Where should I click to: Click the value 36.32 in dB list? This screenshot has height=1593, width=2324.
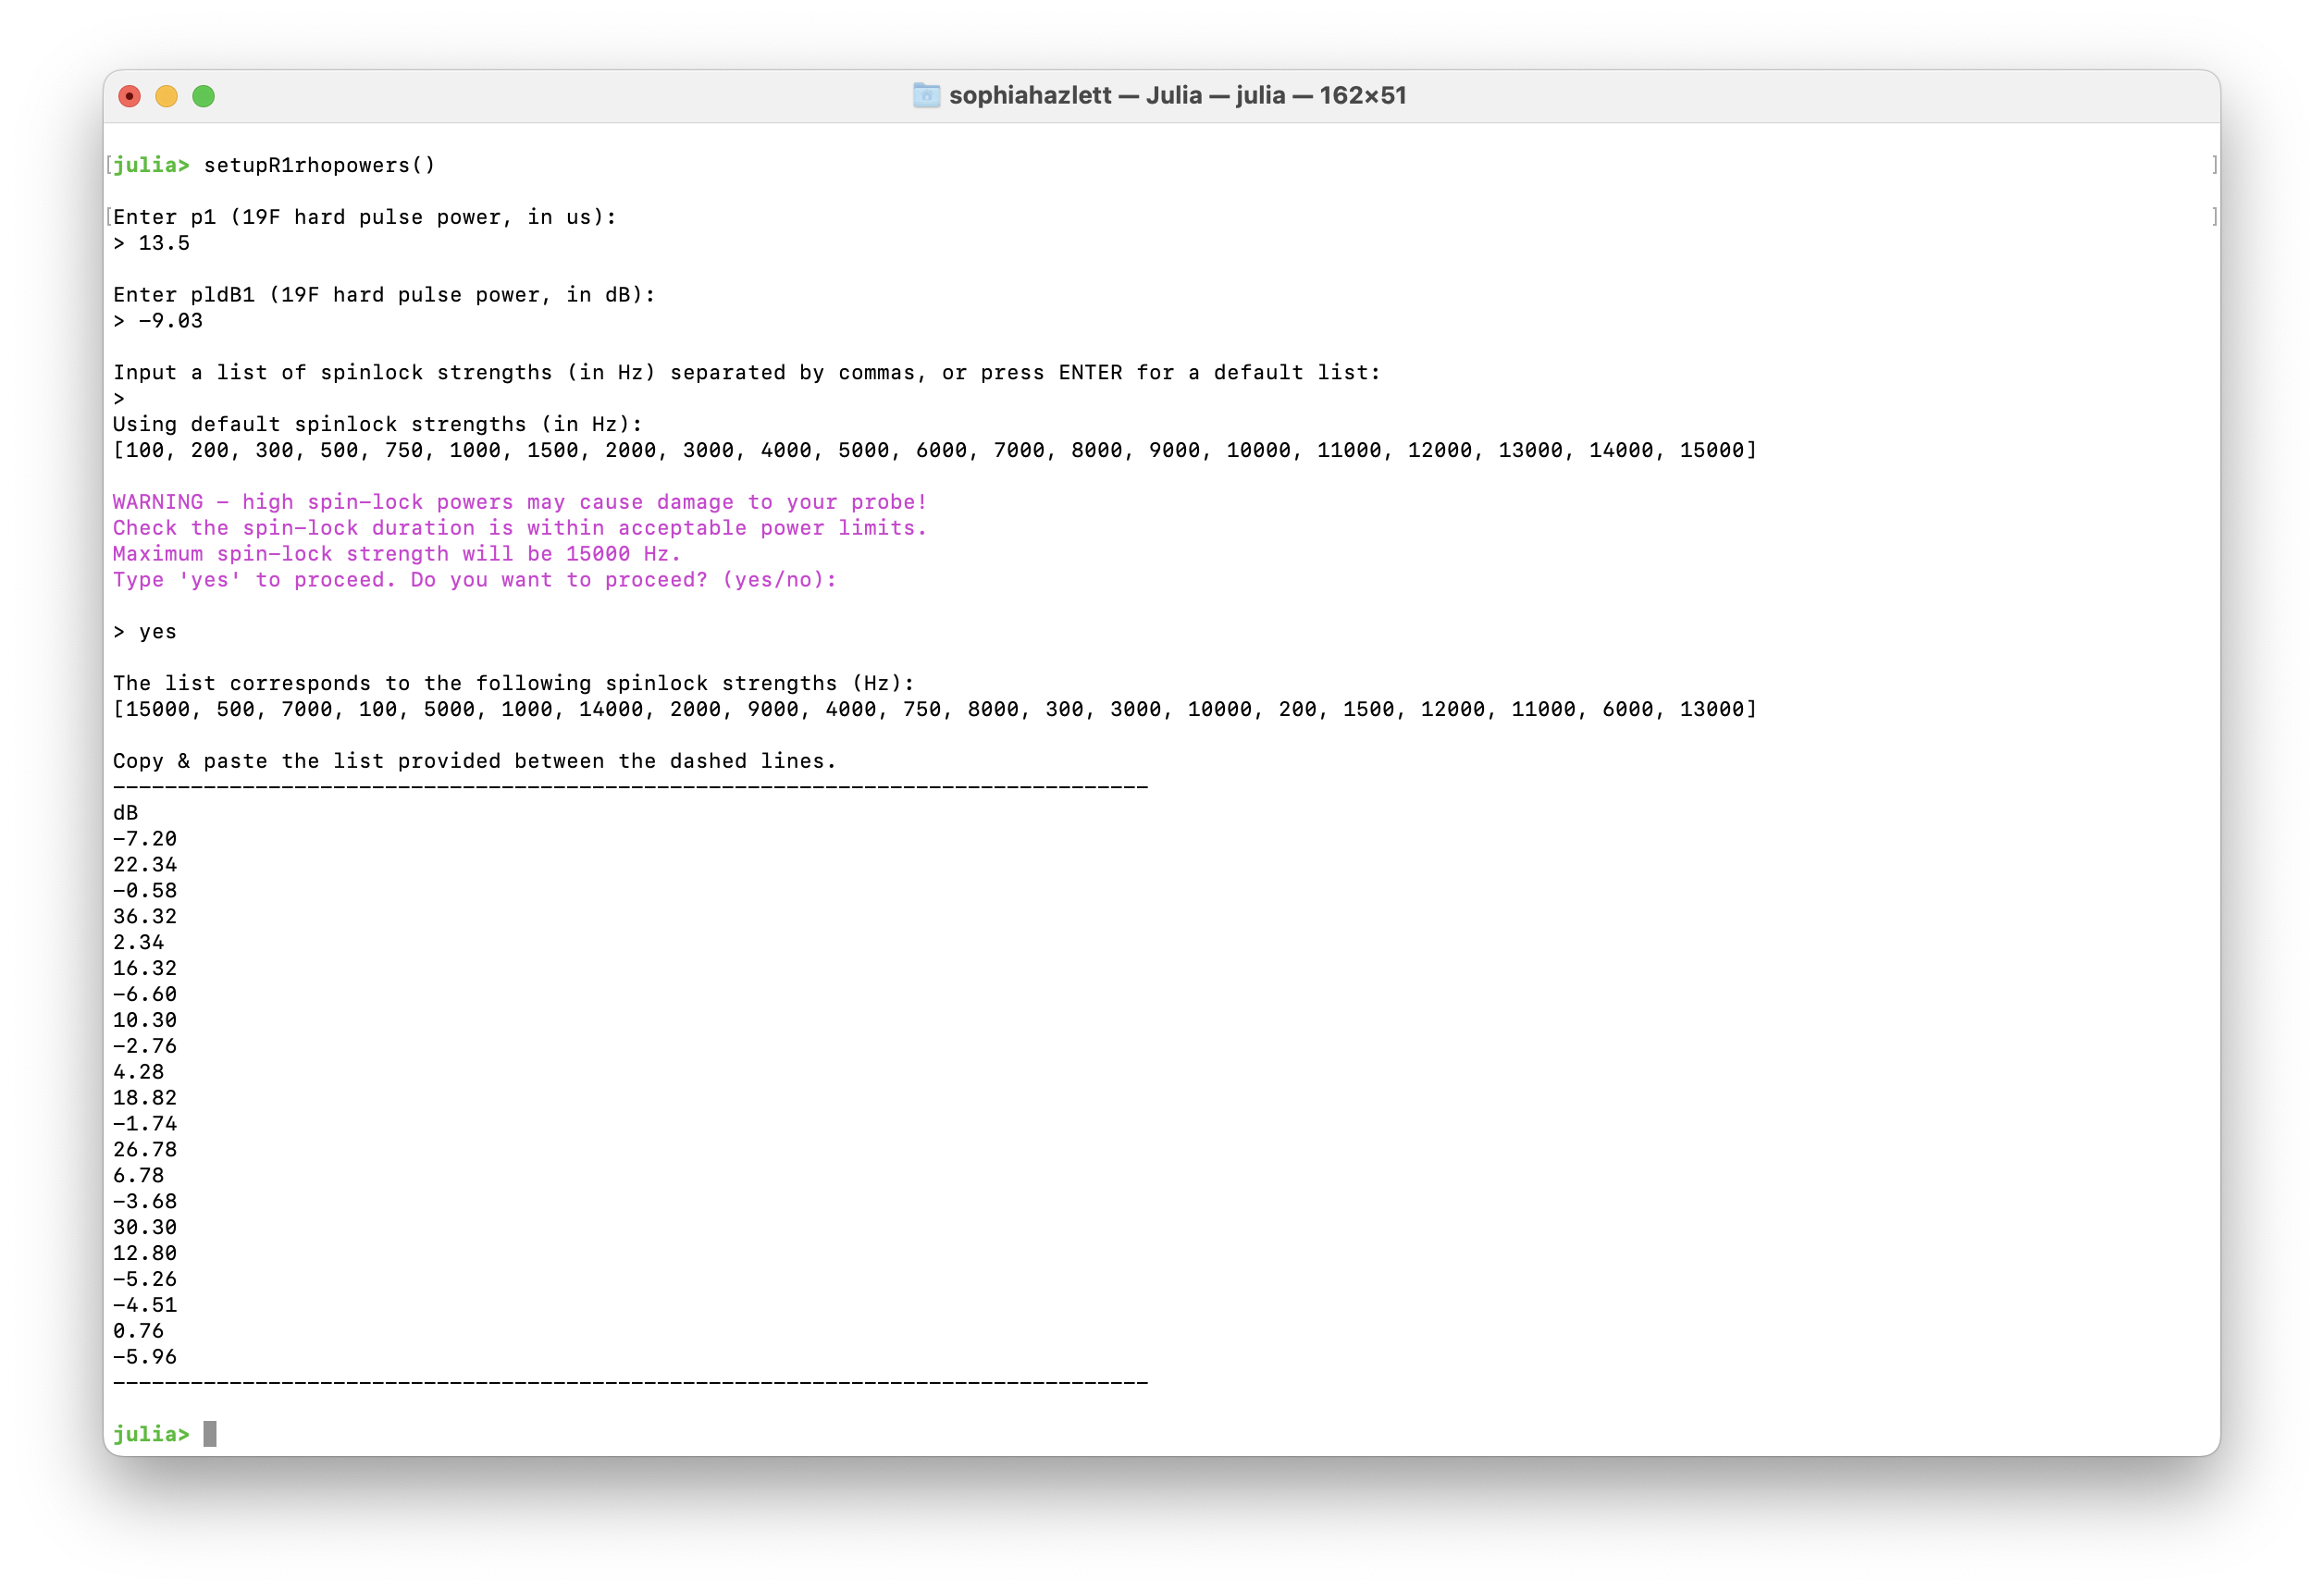pyautogui.click(x=145, y=916)
